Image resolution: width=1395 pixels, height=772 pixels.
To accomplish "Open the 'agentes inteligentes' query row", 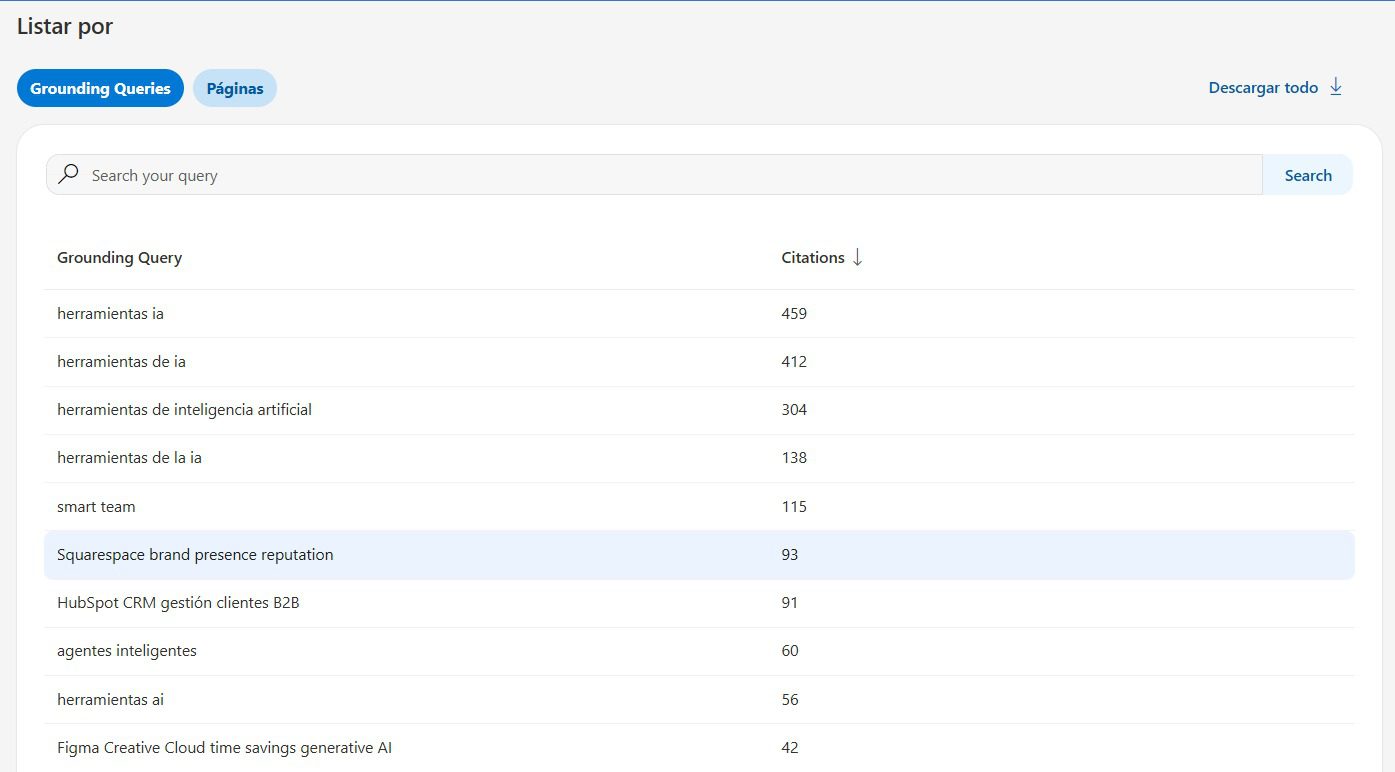I will pos(127,651).
